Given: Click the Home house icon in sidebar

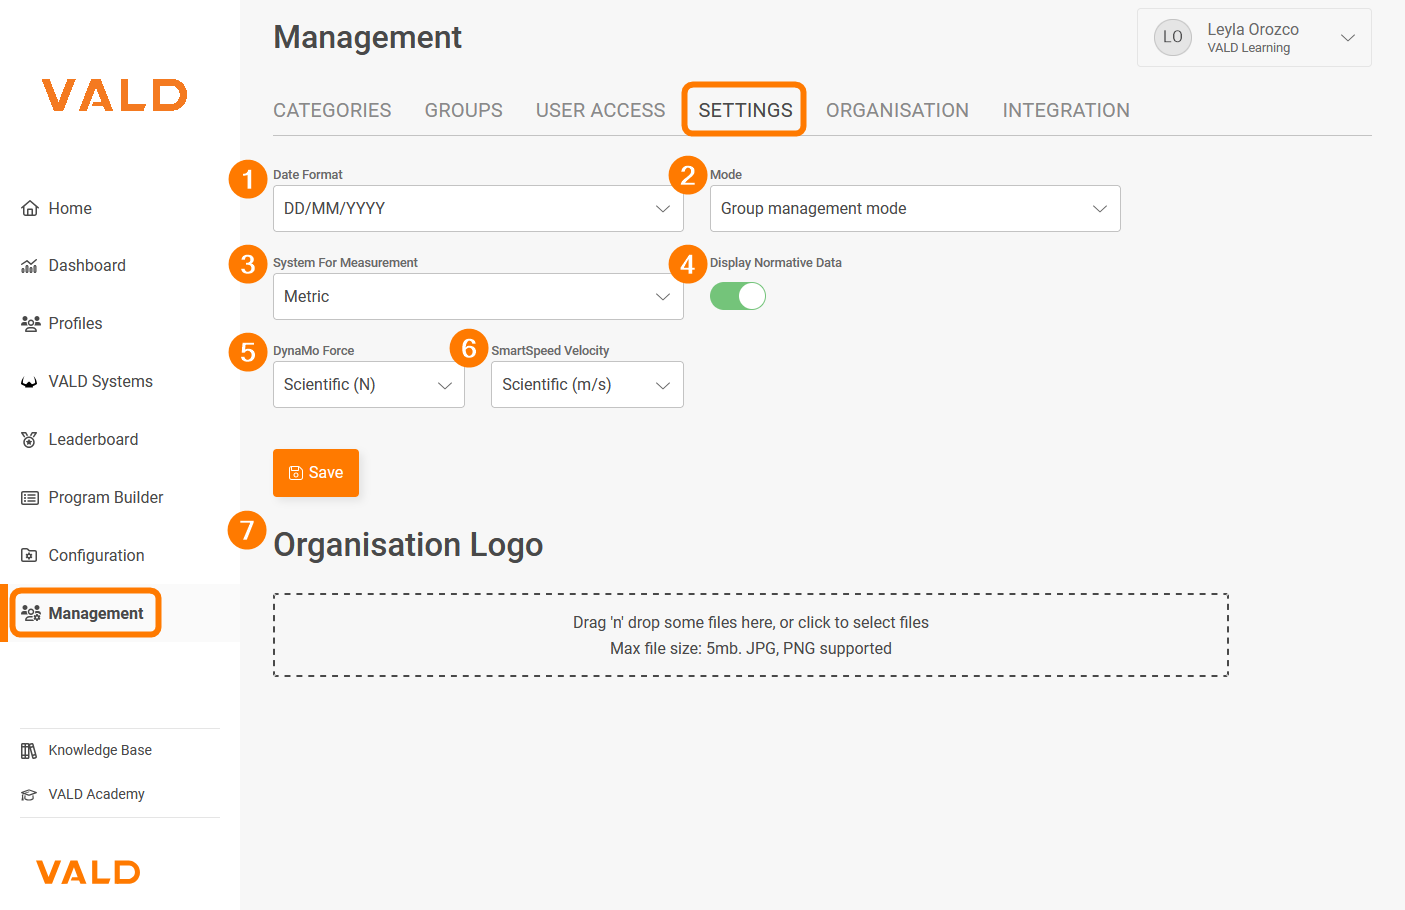Looking at the screenshot, I should (x=29, y=208).
